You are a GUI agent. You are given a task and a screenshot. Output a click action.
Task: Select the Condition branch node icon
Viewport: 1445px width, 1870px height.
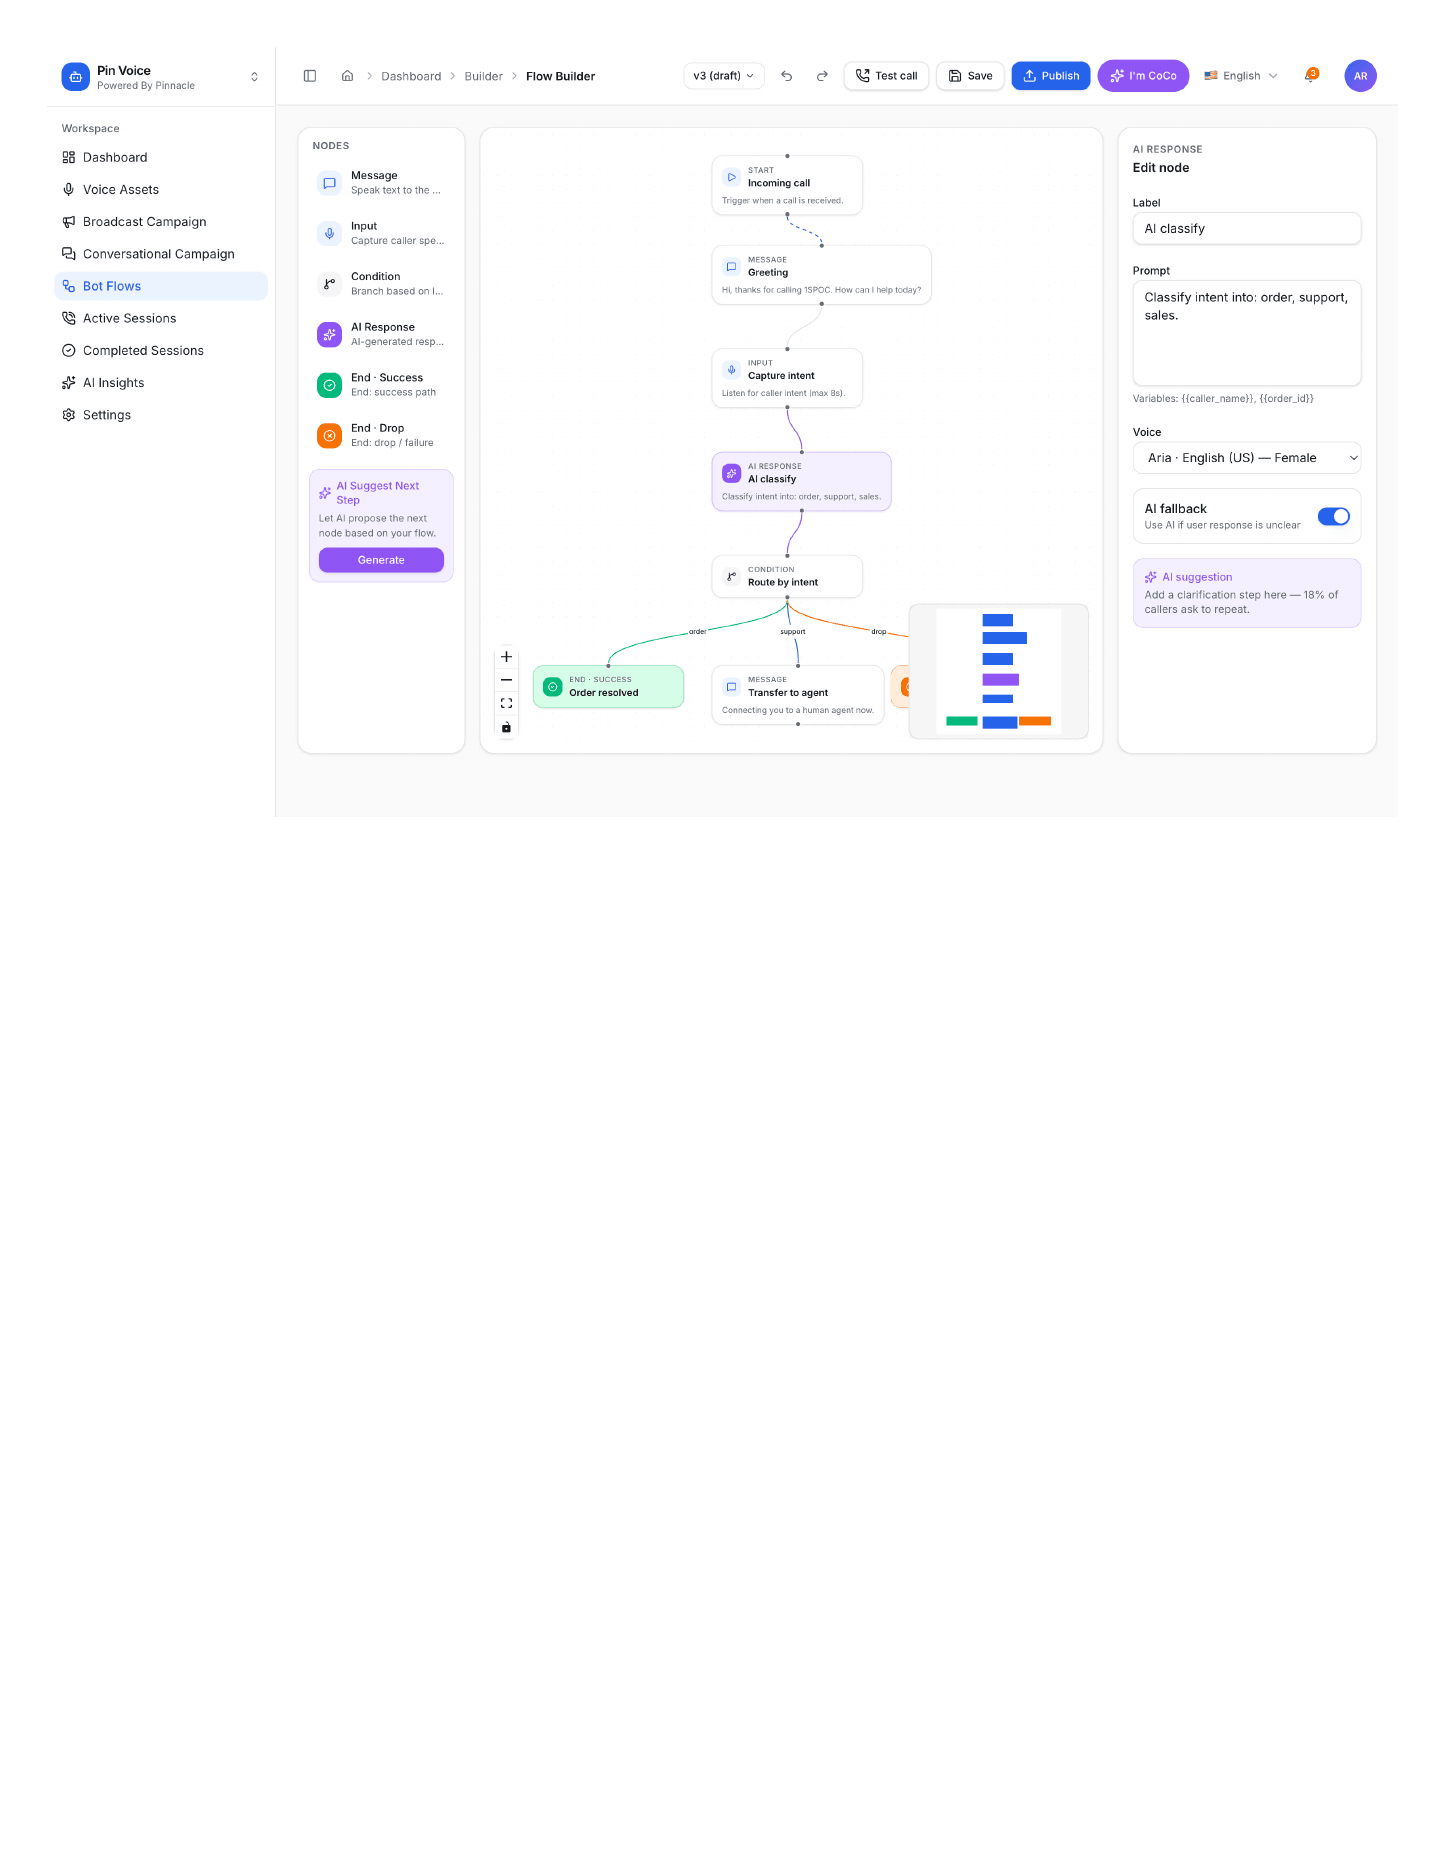pos(329,284)
